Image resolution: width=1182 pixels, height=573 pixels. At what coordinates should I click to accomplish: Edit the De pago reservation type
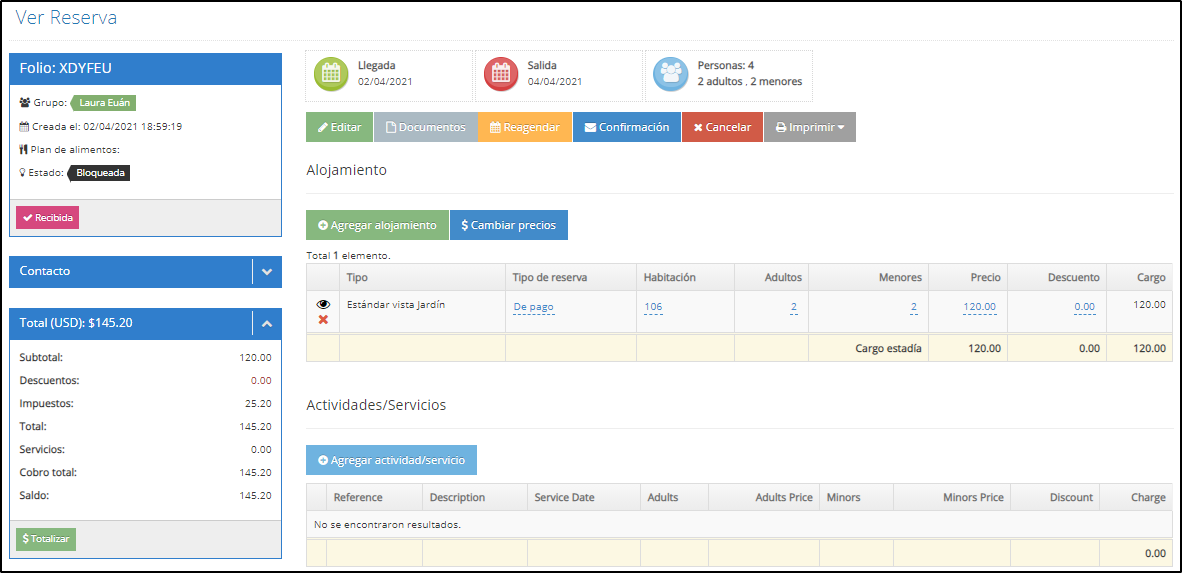[534, 307]
